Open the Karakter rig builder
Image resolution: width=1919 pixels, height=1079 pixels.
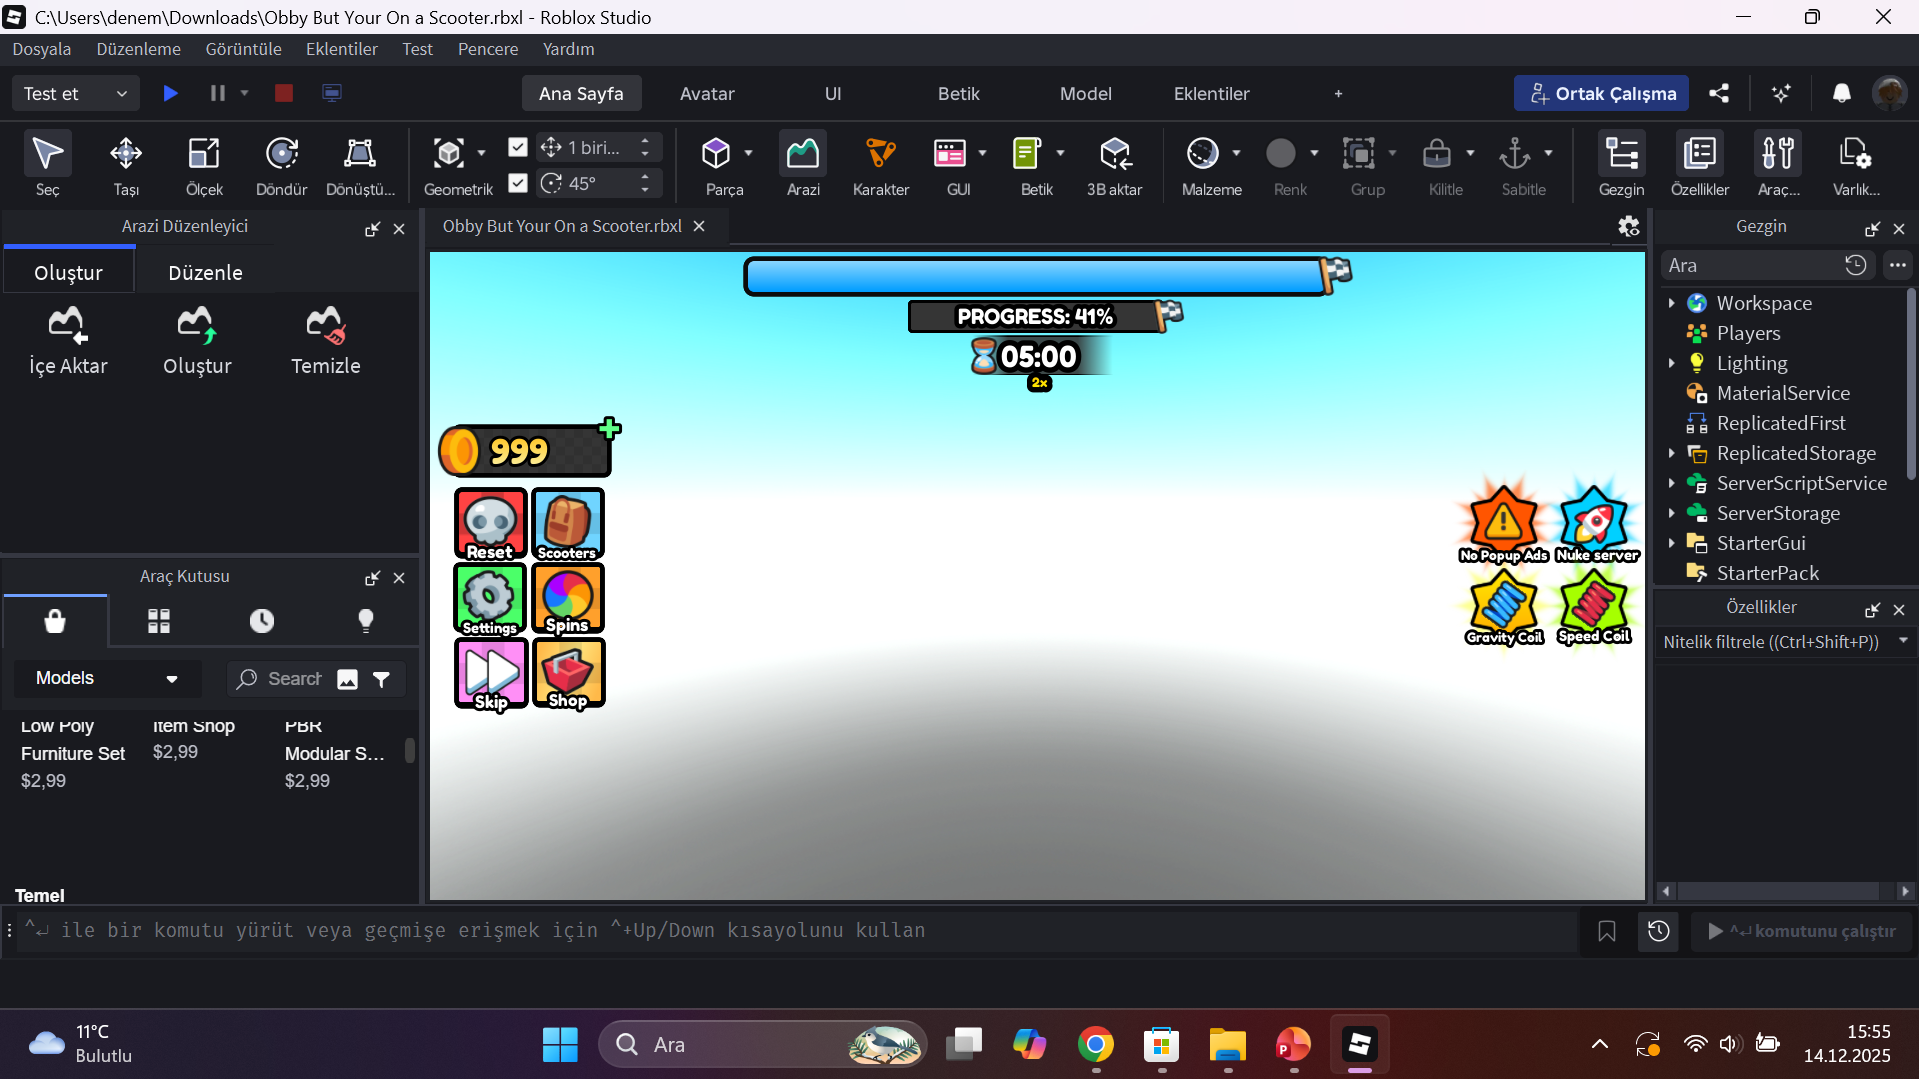(881, 164)
